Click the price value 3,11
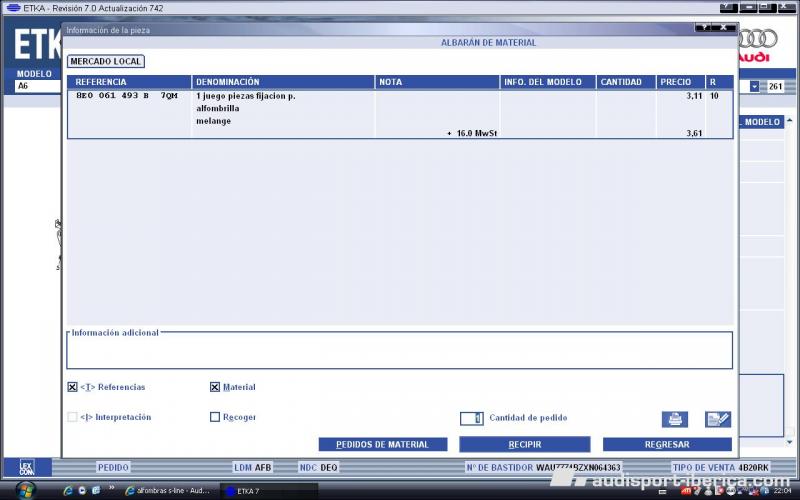 coord(694,96)
